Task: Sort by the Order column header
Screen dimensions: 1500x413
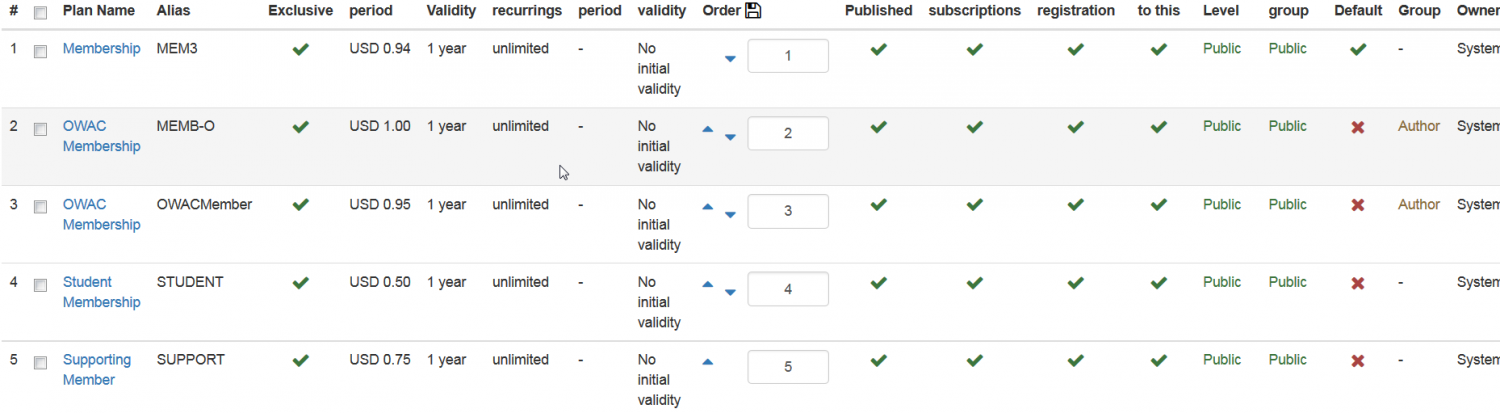Action: tap(722, 11)
